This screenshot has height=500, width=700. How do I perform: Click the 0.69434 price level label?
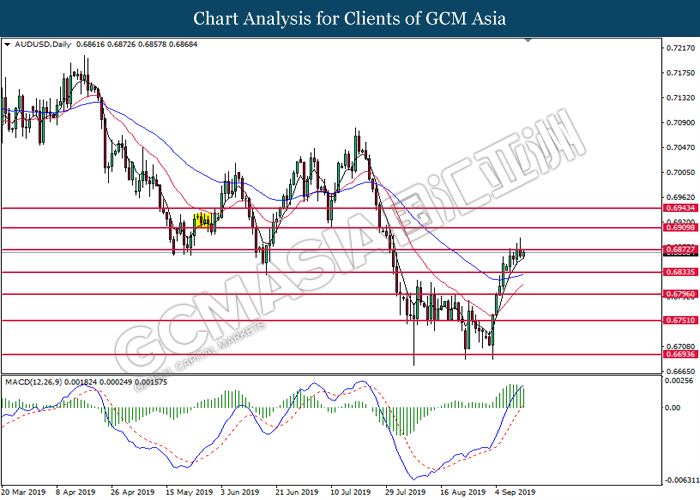(681, 208)
